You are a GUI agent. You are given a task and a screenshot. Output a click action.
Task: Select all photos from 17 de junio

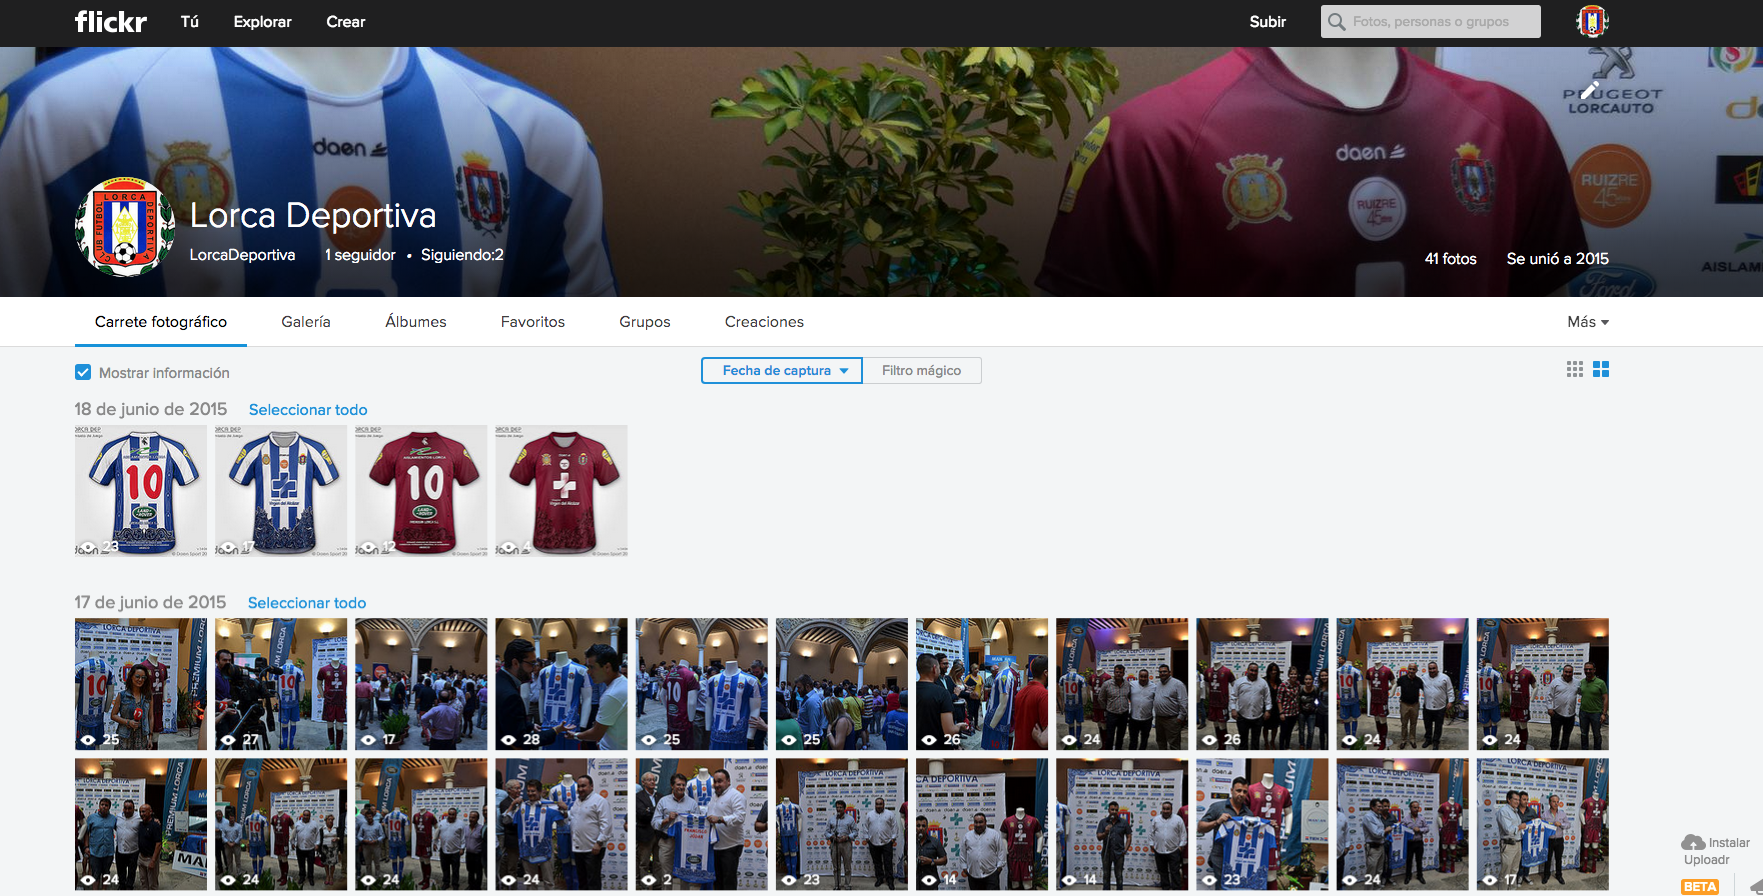coord(307,603)
